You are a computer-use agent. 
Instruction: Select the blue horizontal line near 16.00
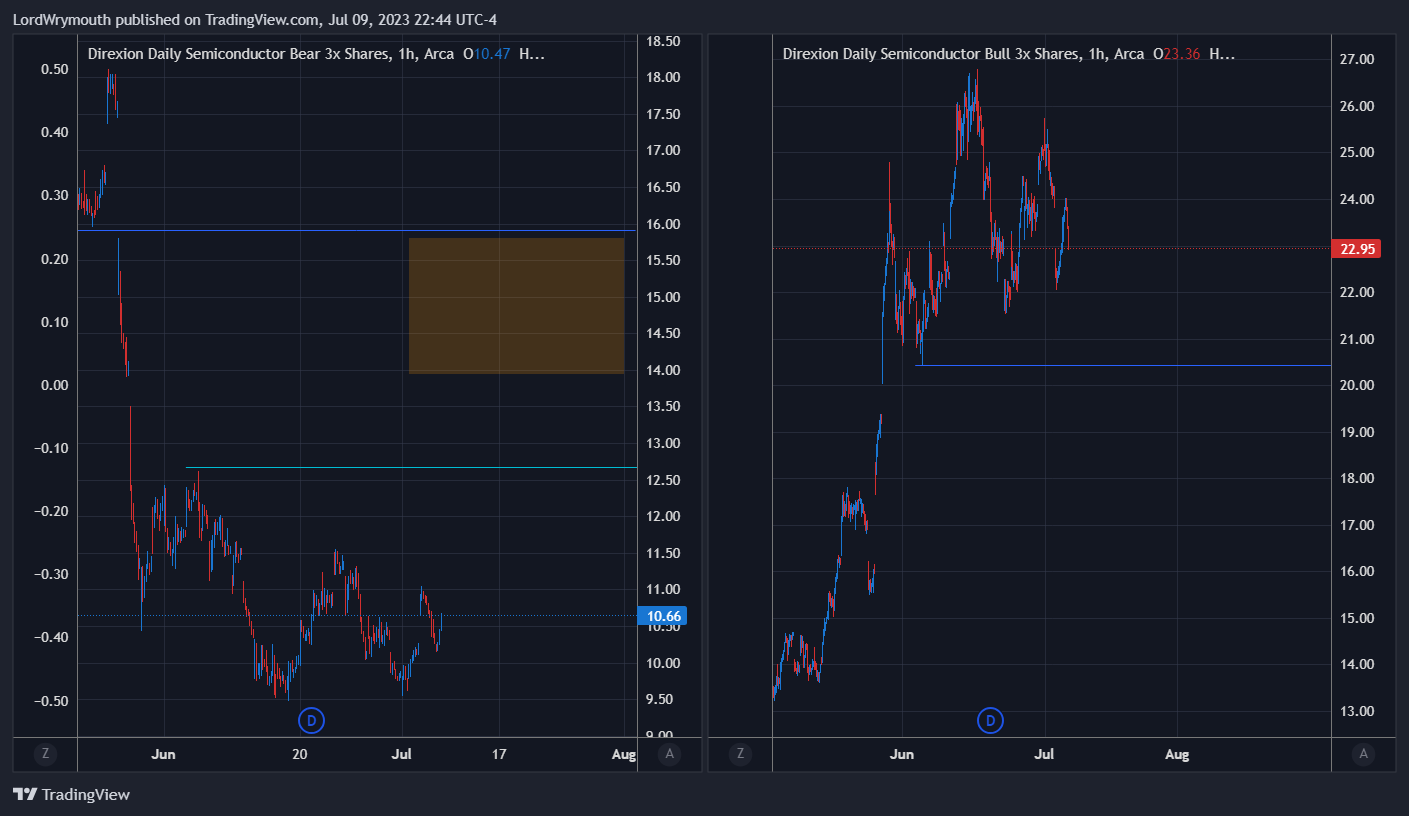tap(357, 231)
